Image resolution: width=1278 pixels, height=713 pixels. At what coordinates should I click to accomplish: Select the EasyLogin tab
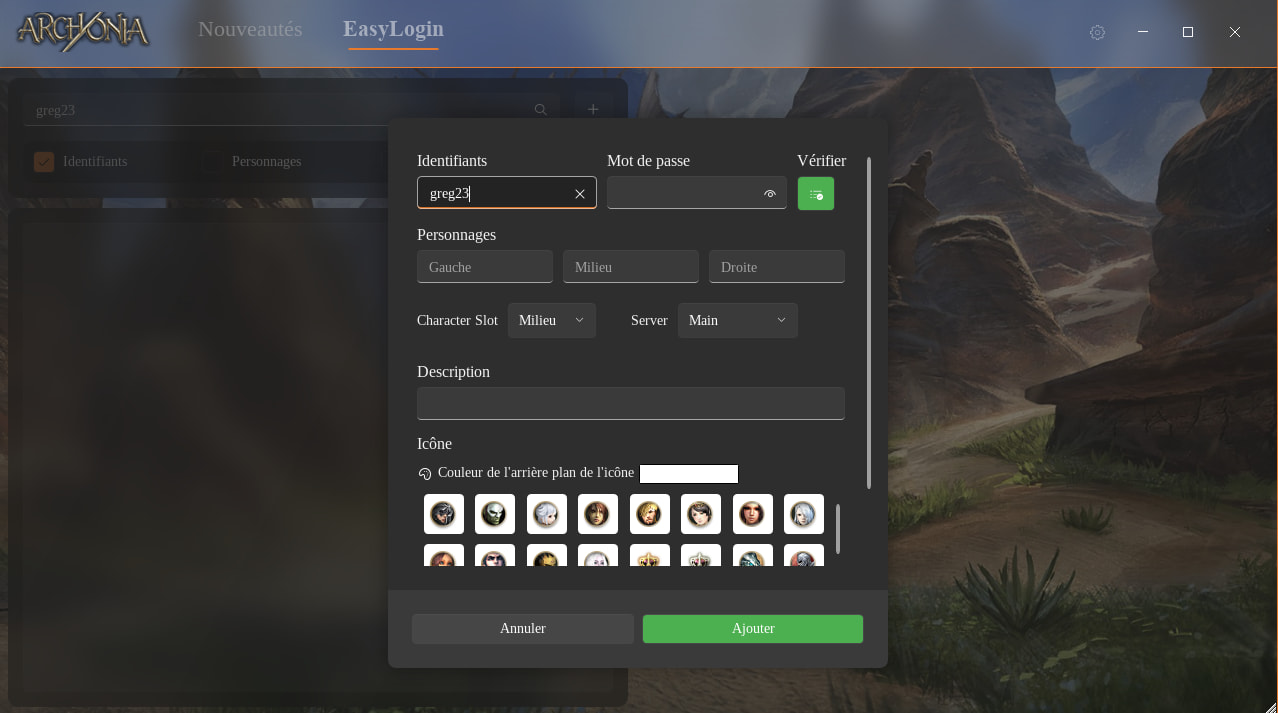pyautogui.click(x=393, y=29)
